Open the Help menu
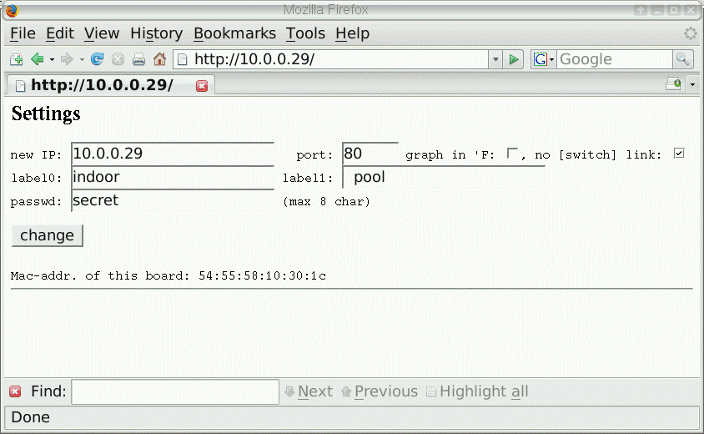This screenshot has width=704, height=434. [352, 34]
